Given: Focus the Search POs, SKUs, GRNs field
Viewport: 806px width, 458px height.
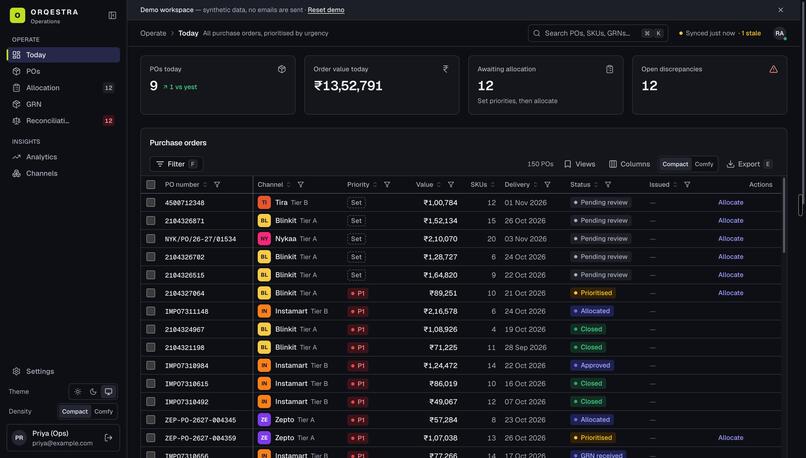Looking at the screenshot, I should coord(598,33).
